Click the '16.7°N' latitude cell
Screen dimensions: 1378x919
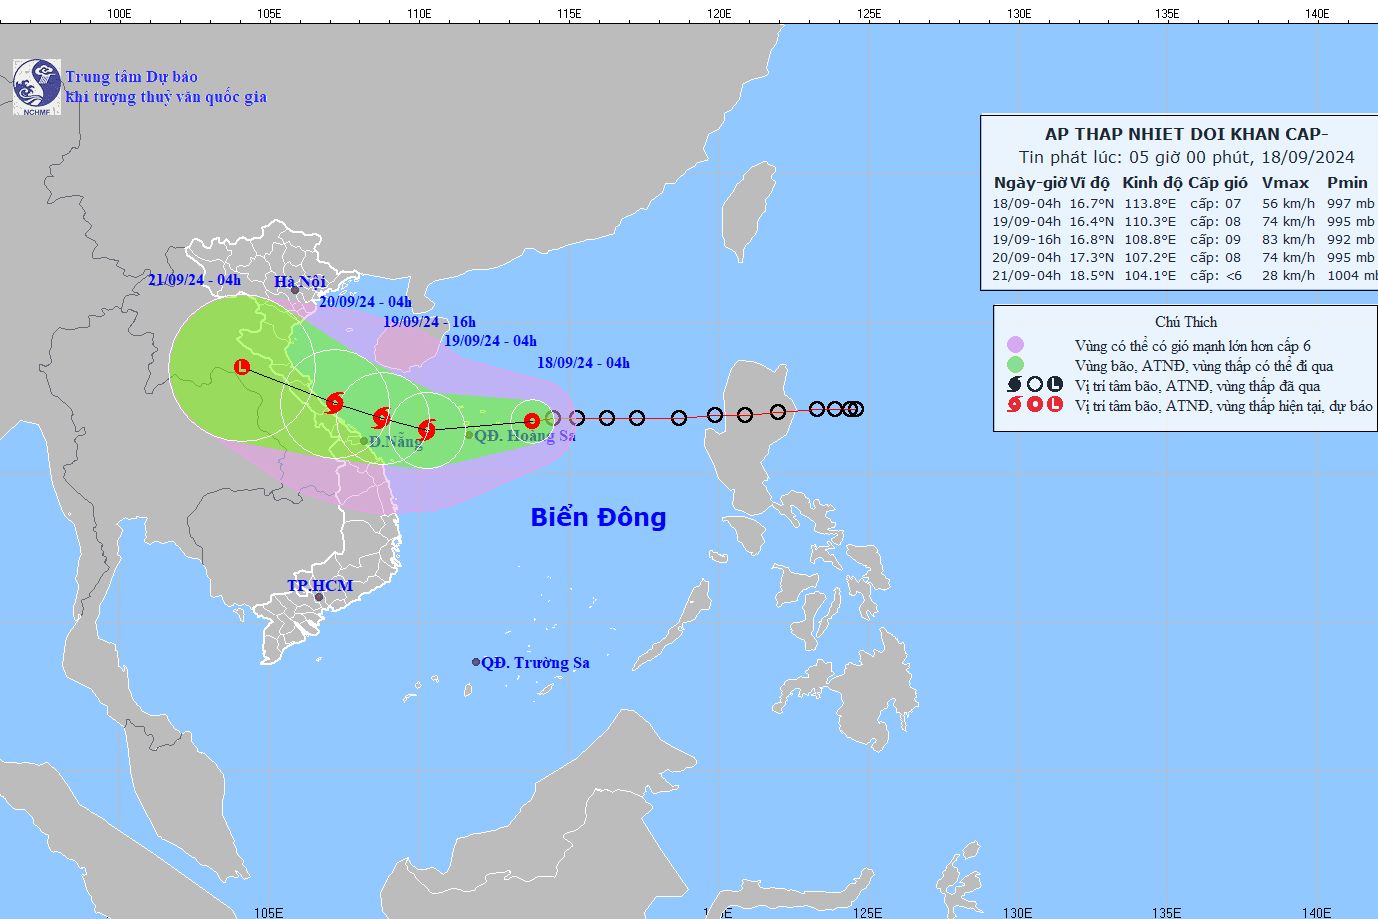(x=1091, y=204)
